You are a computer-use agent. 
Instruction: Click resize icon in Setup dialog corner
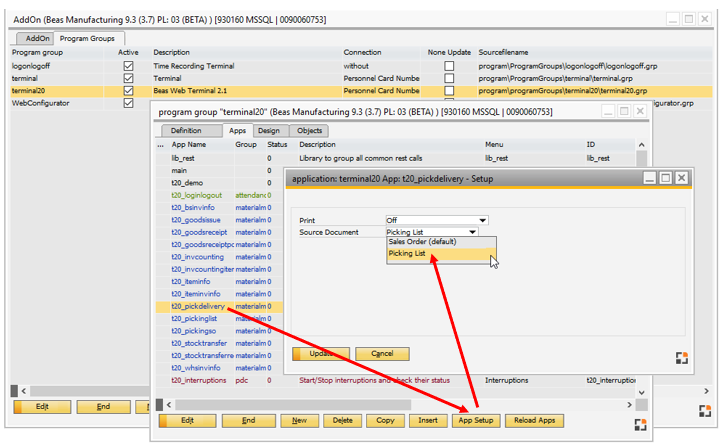(682, 359)
